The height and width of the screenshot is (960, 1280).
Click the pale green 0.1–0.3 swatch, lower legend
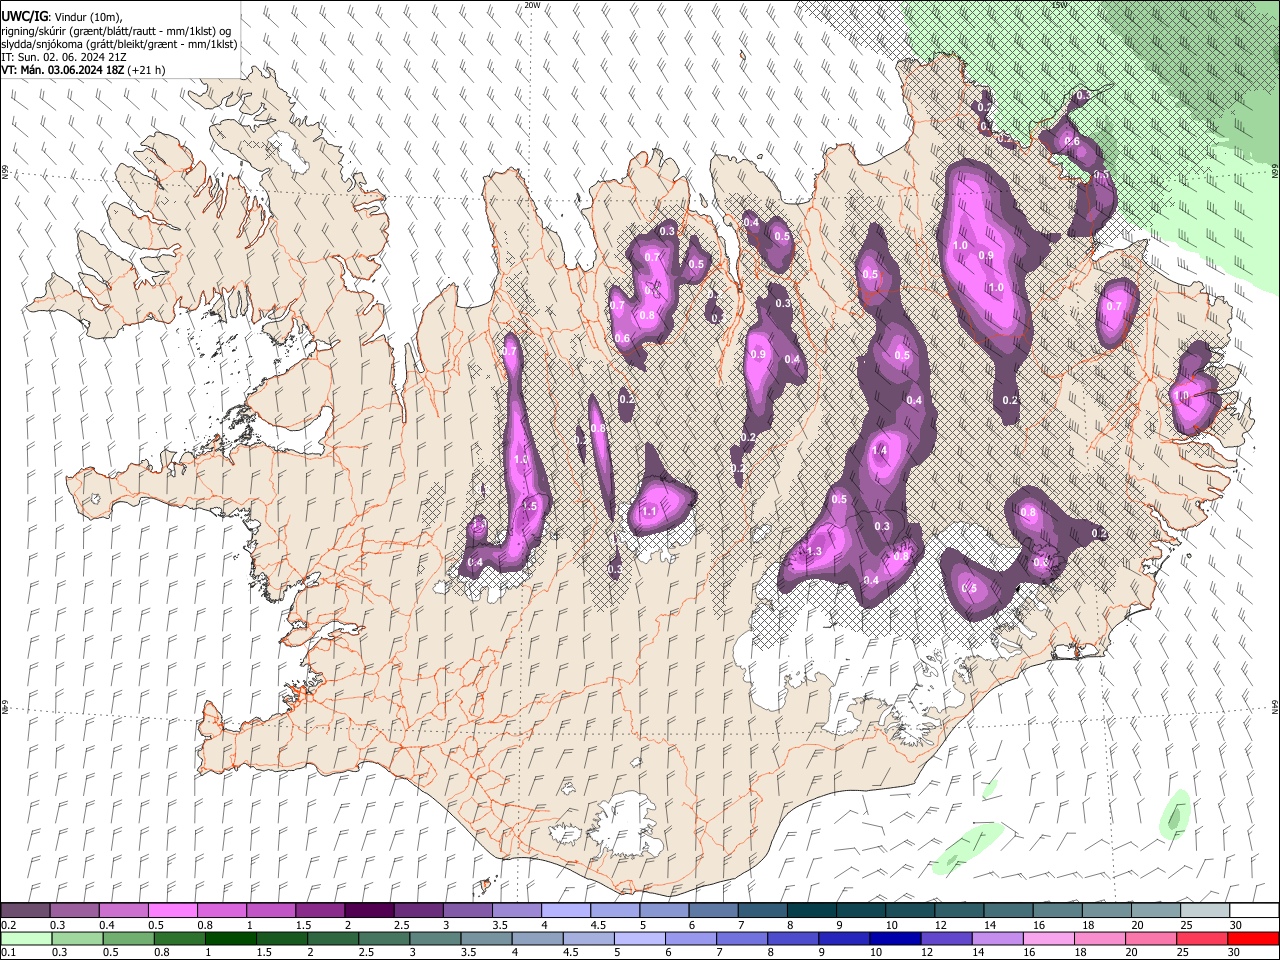[25, 938]
